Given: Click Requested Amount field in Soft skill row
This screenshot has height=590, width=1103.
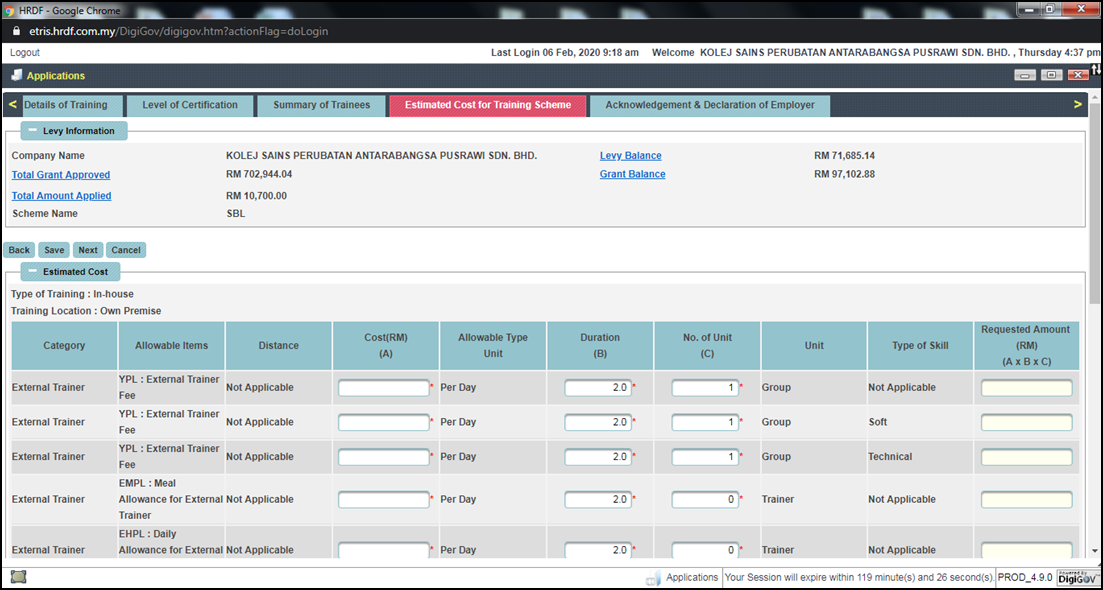Looking at the screenshot, I should (x=1026, y=422).
